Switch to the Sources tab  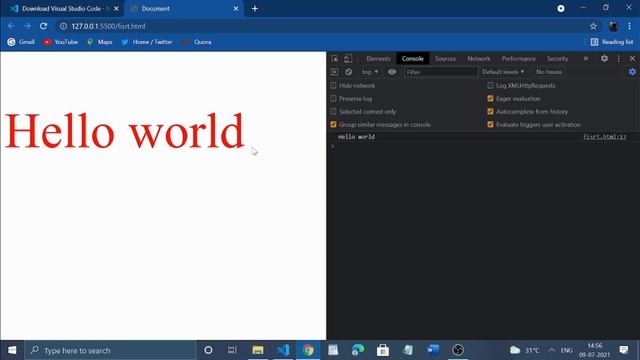point(445,59)
